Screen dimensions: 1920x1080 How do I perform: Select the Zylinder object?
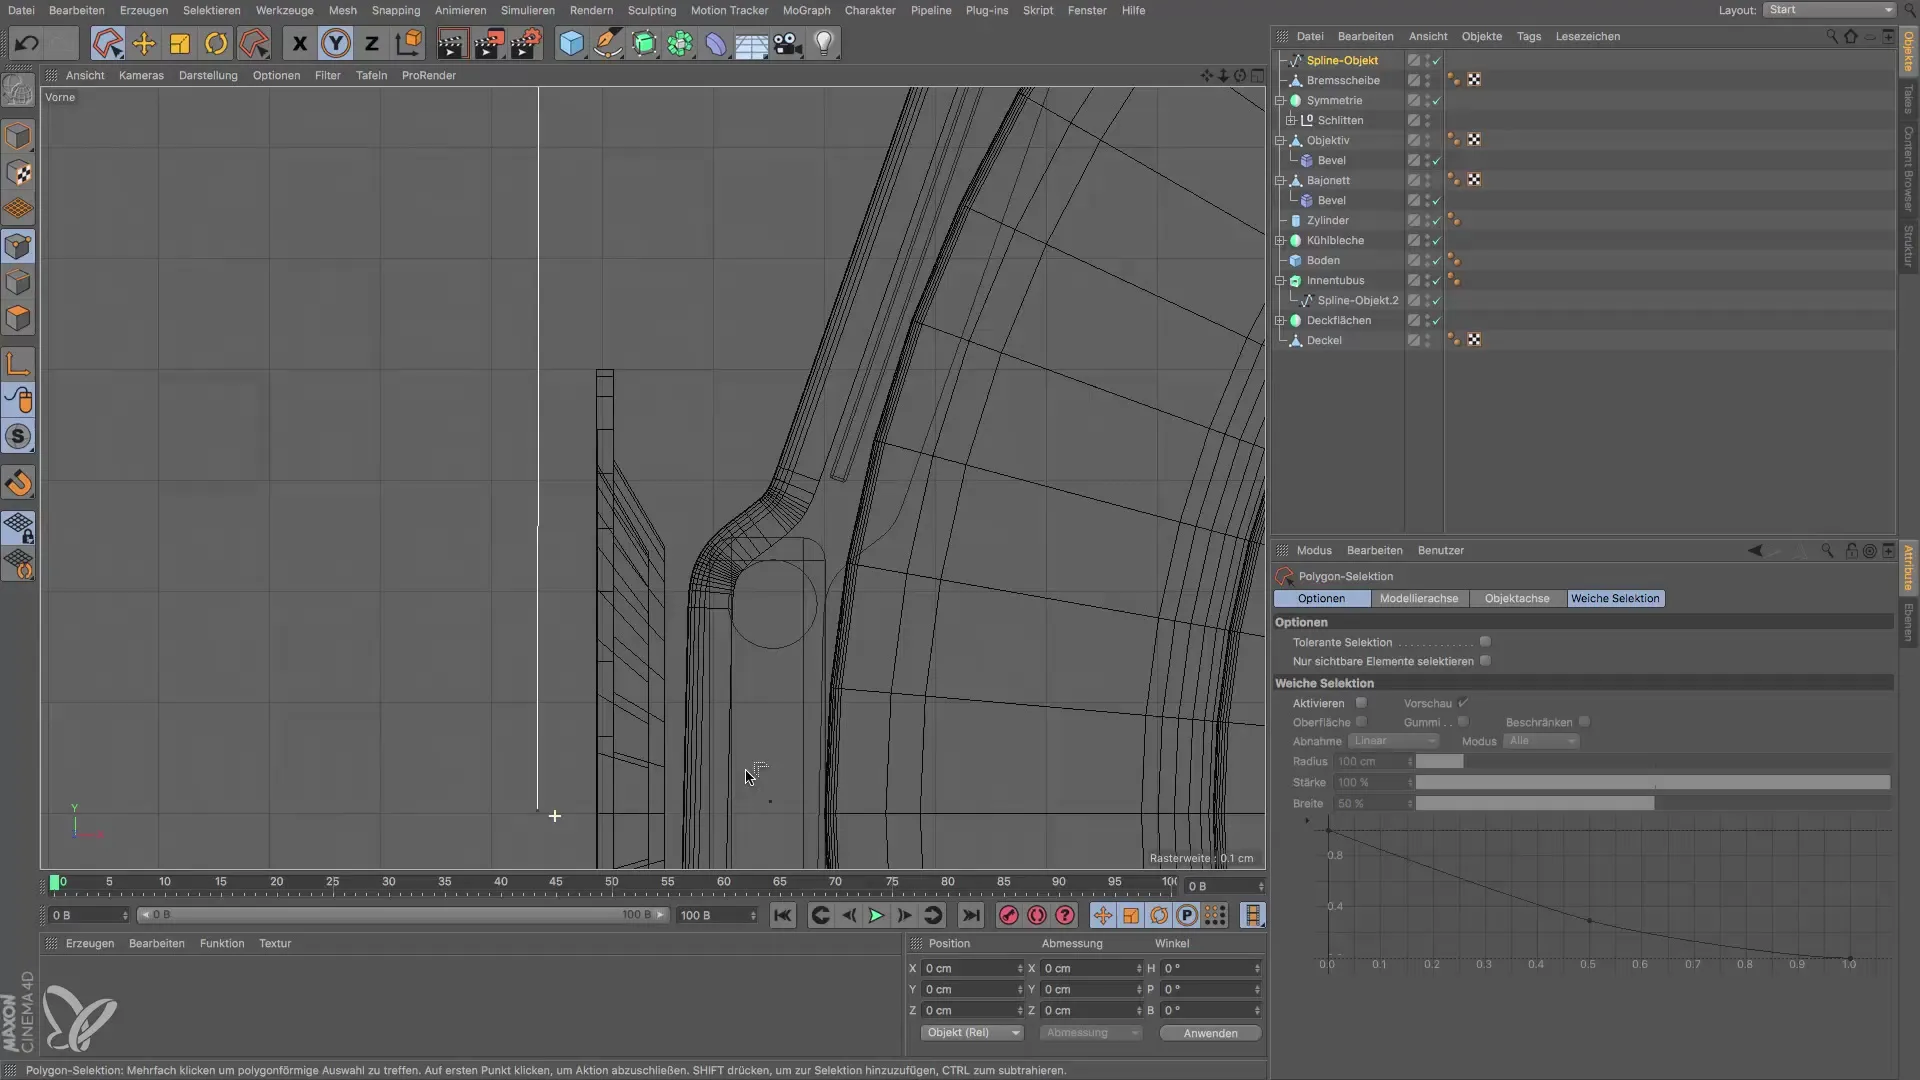point(1327,220)
